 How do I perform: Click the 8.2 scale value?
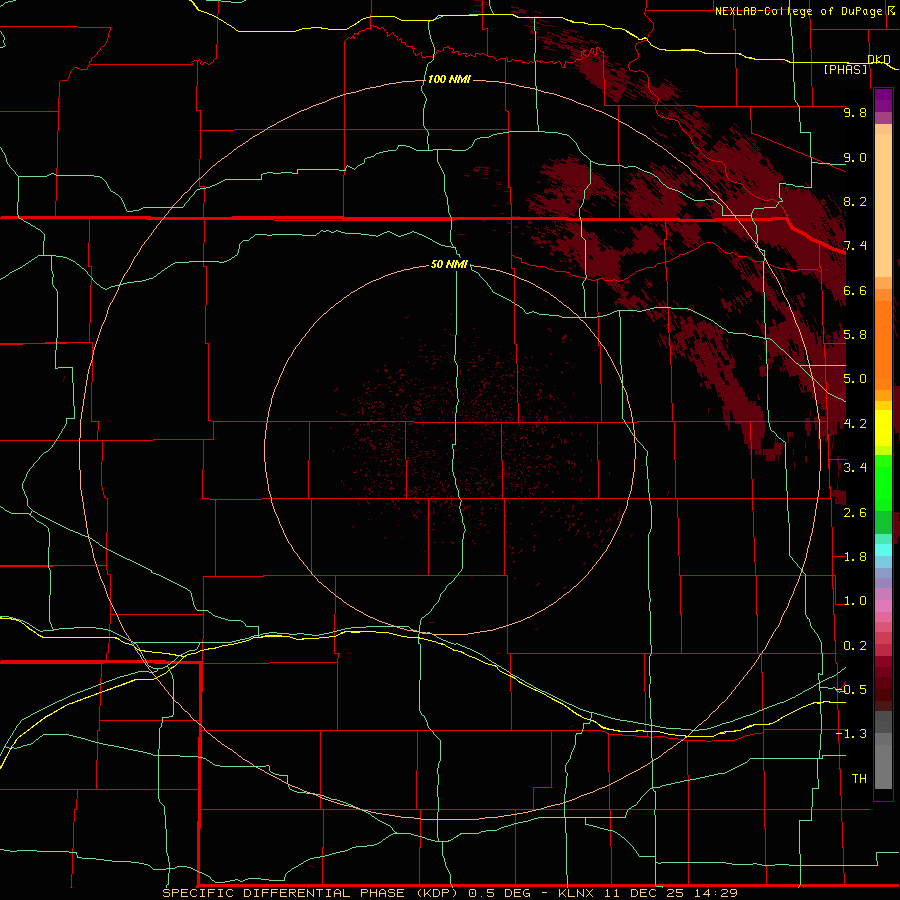pyautogui.click(x=855, y=201)
